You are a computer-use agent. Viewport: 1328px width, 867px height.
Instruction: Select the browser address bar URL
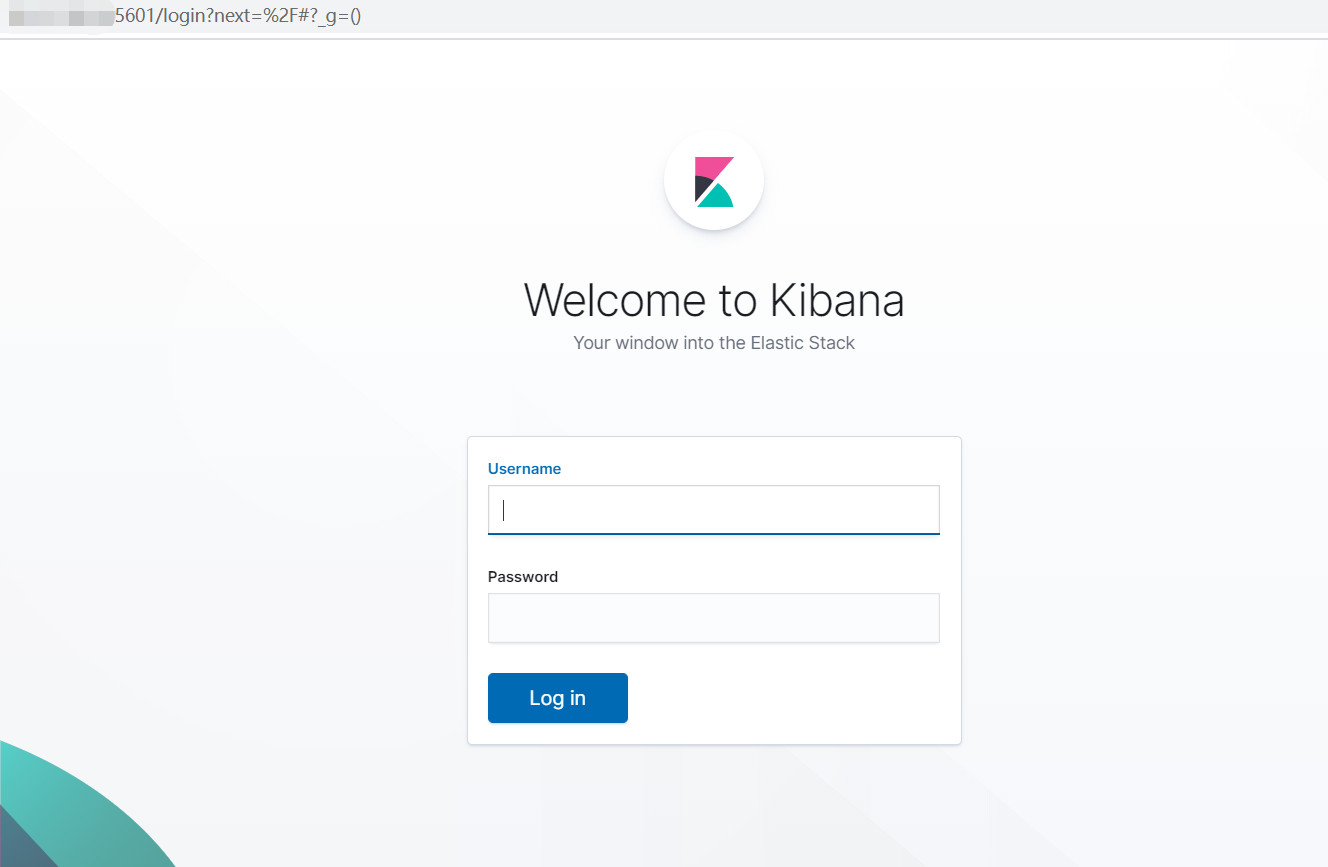[x=184, y=17]
